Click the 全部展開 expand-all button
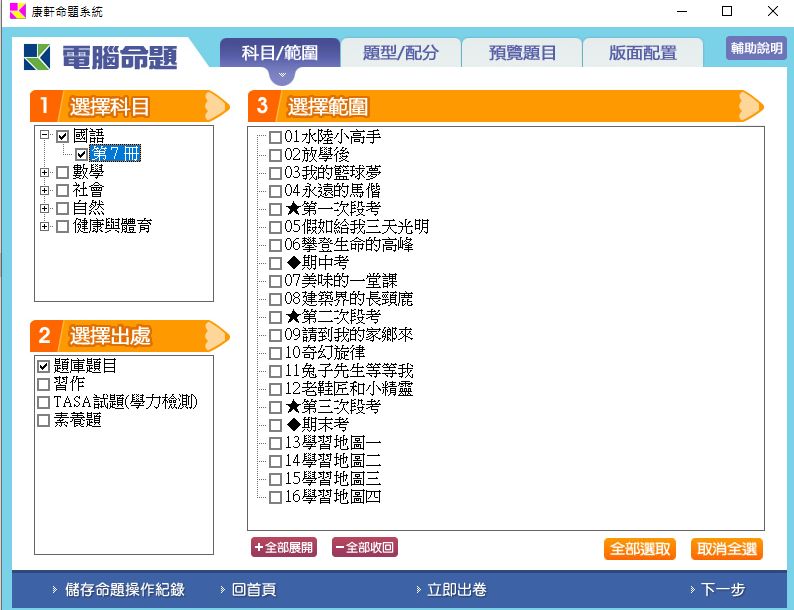Screen dimensions: 794x610 (x=284, y=547)
